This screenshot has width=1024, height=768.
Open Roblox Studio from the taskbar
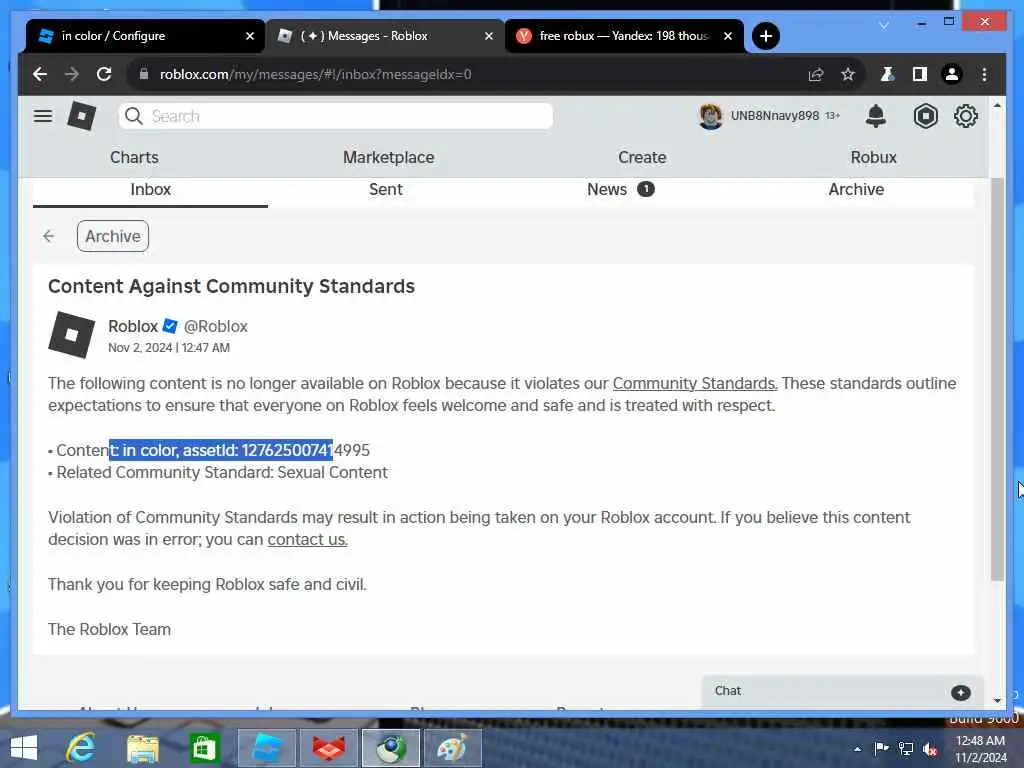[266, 748]
